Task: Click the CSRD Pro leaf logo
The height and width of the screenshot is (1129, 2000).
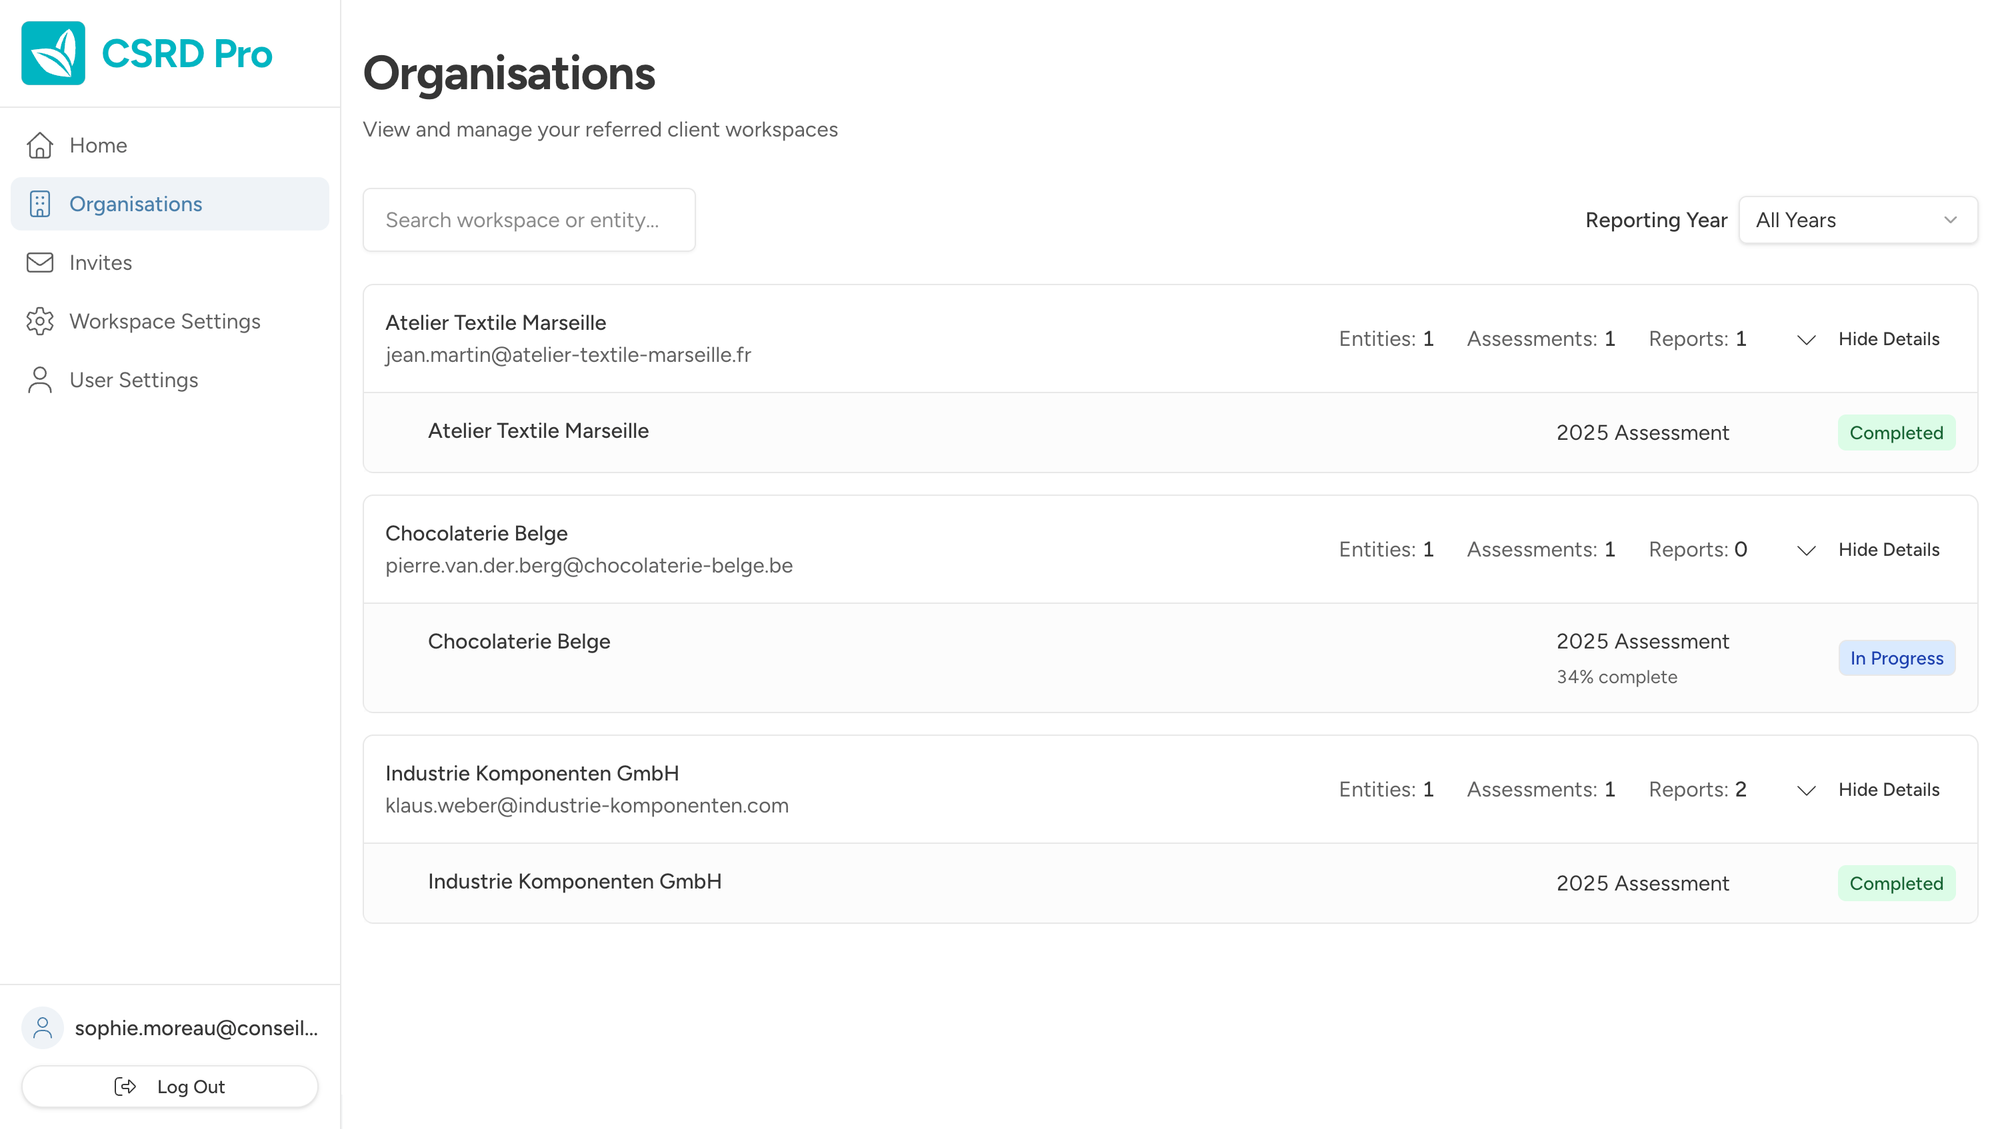Action: [x=52, y=52]
